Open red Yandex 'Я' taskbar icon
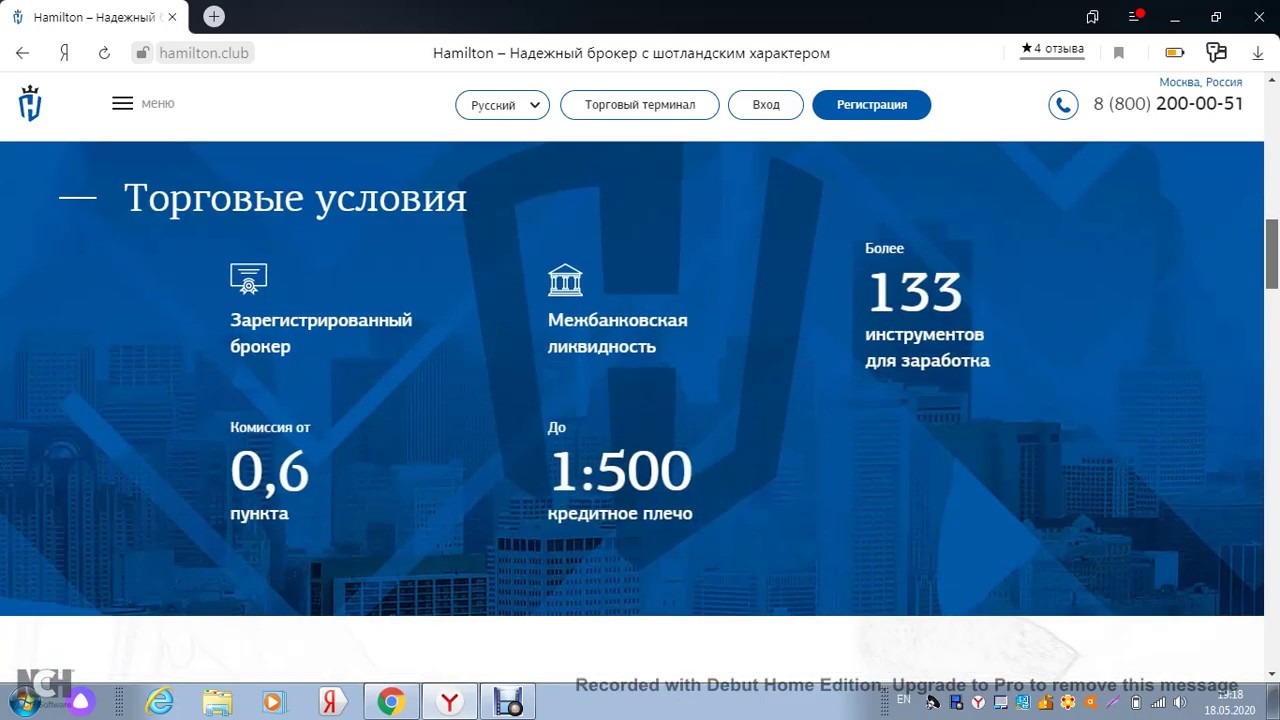 pos(331,702)
